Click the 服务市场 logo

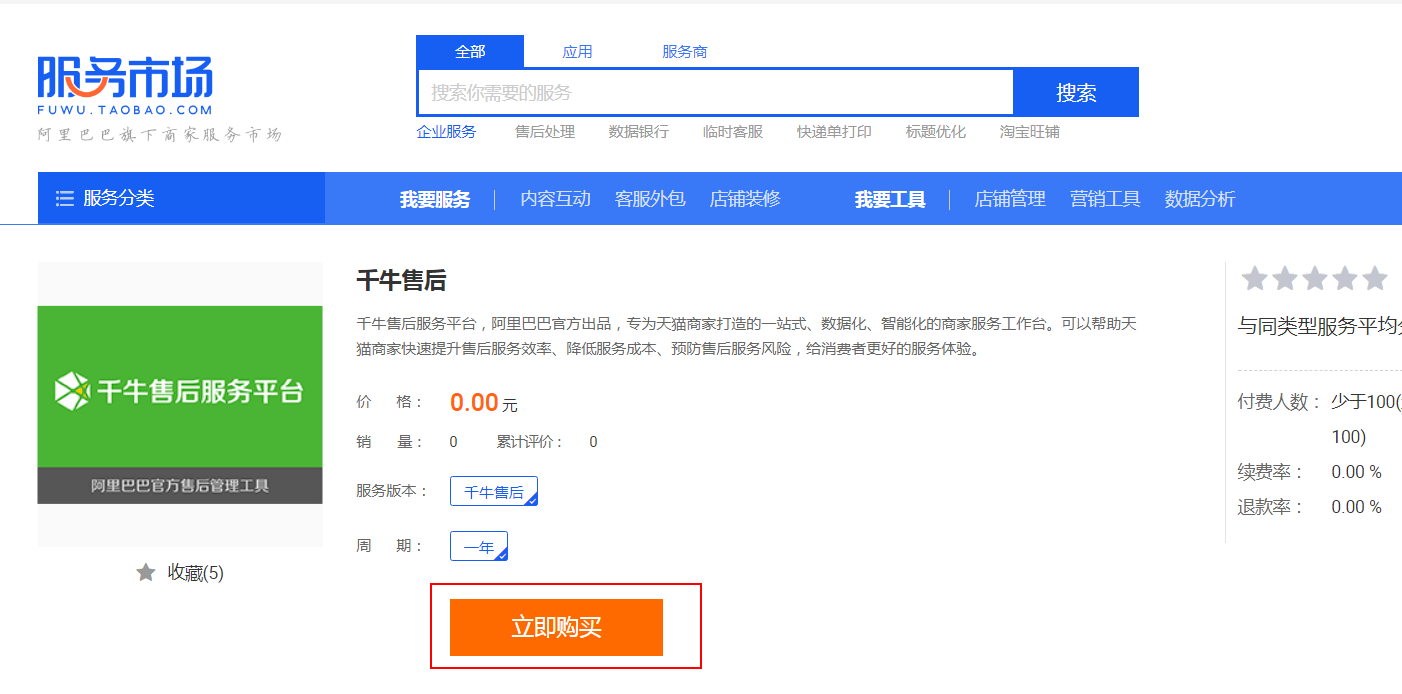(125, 86)
